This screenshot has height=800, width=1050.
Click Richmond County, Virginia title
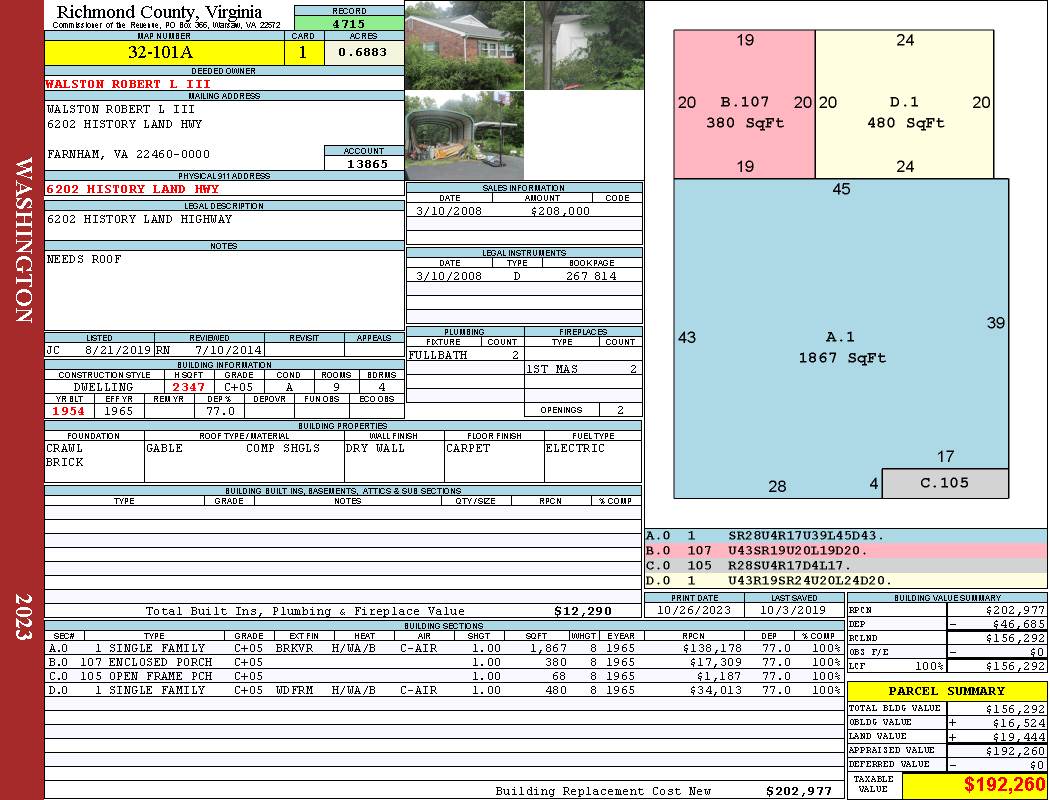tap(159, 12)
